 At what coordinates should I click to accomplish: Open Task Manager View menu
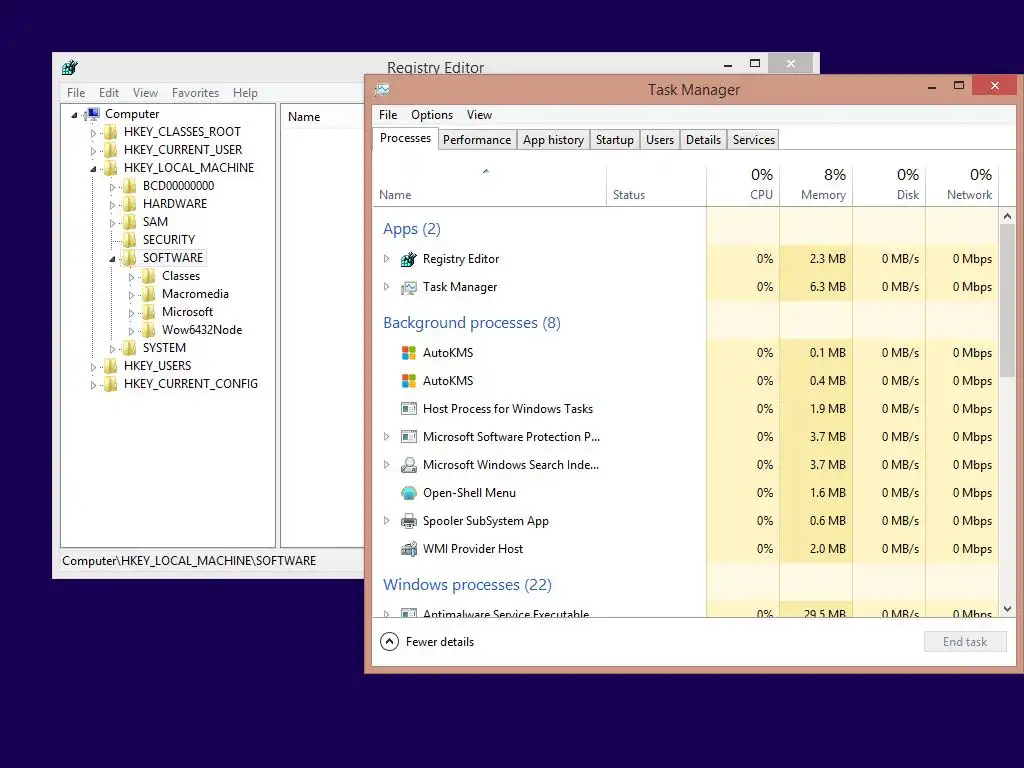tap(479, 115)
